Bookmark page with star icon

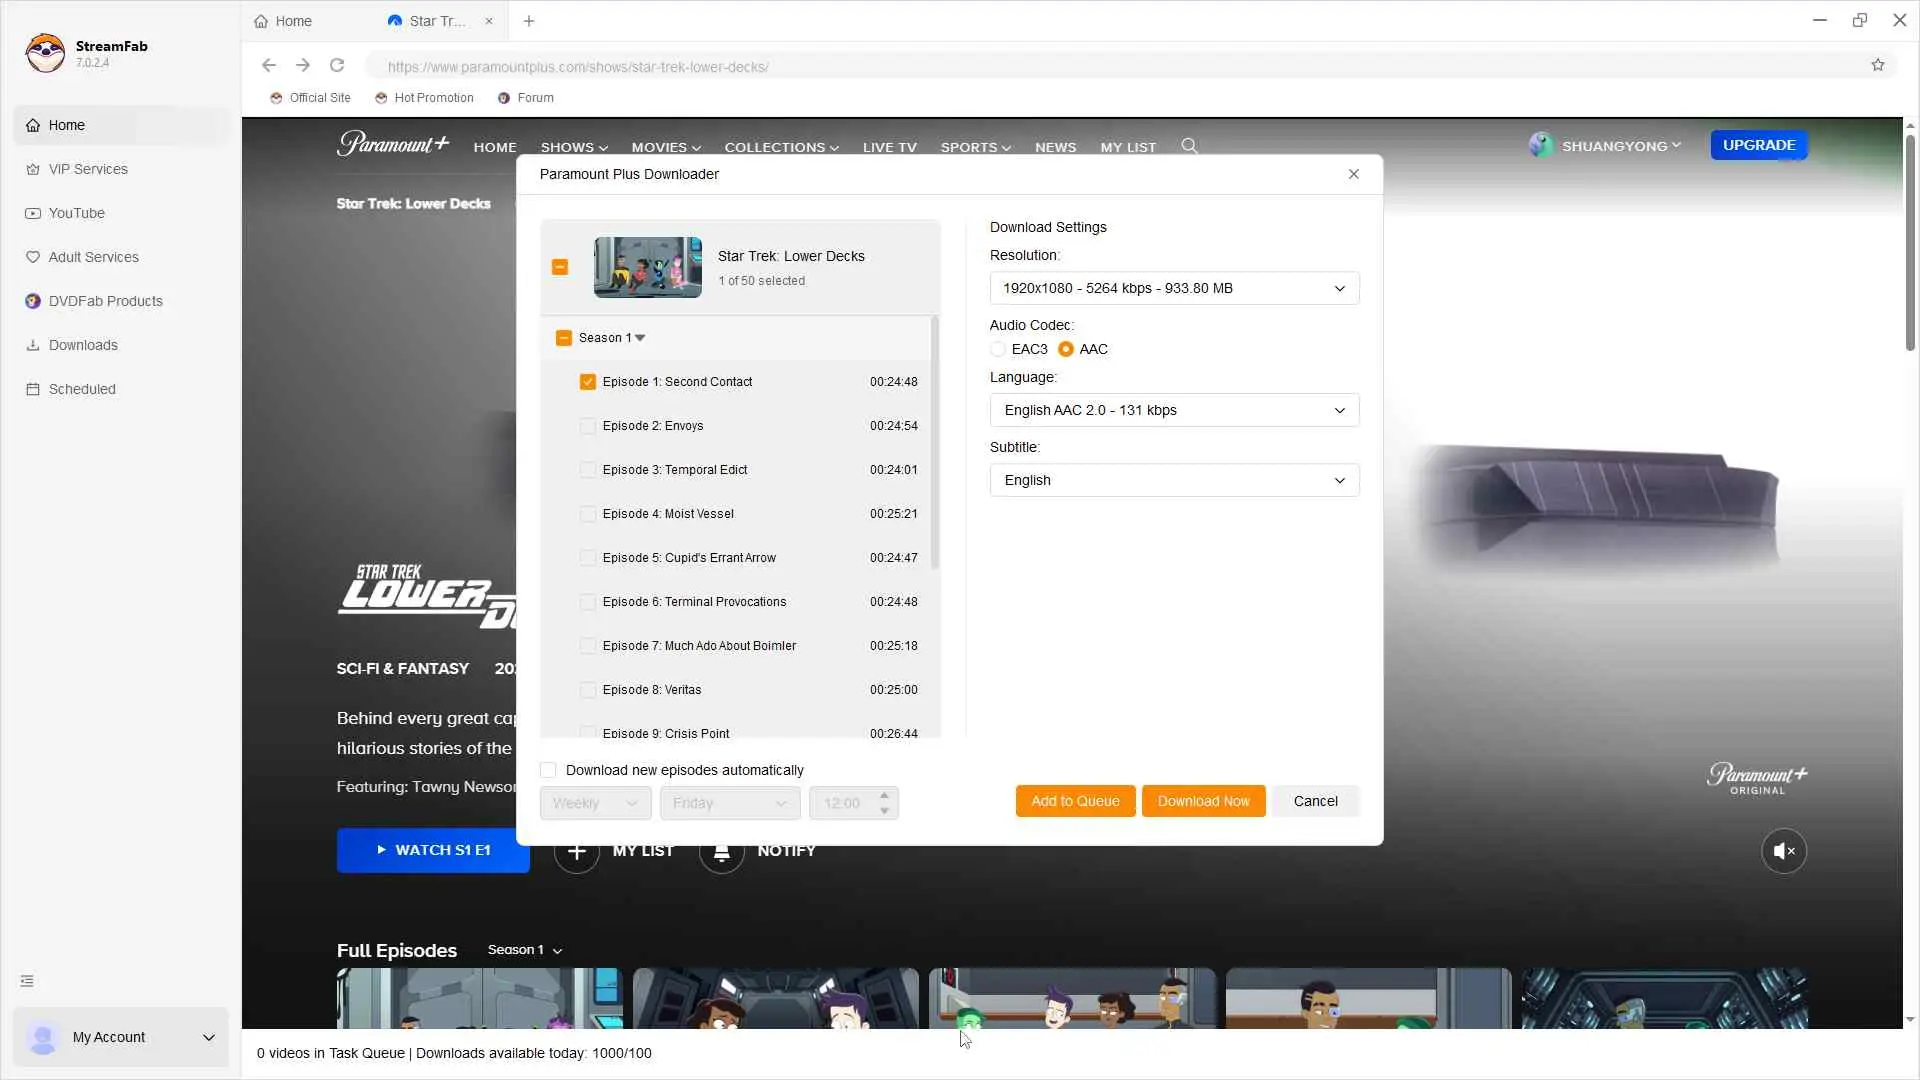(1878, 65)
